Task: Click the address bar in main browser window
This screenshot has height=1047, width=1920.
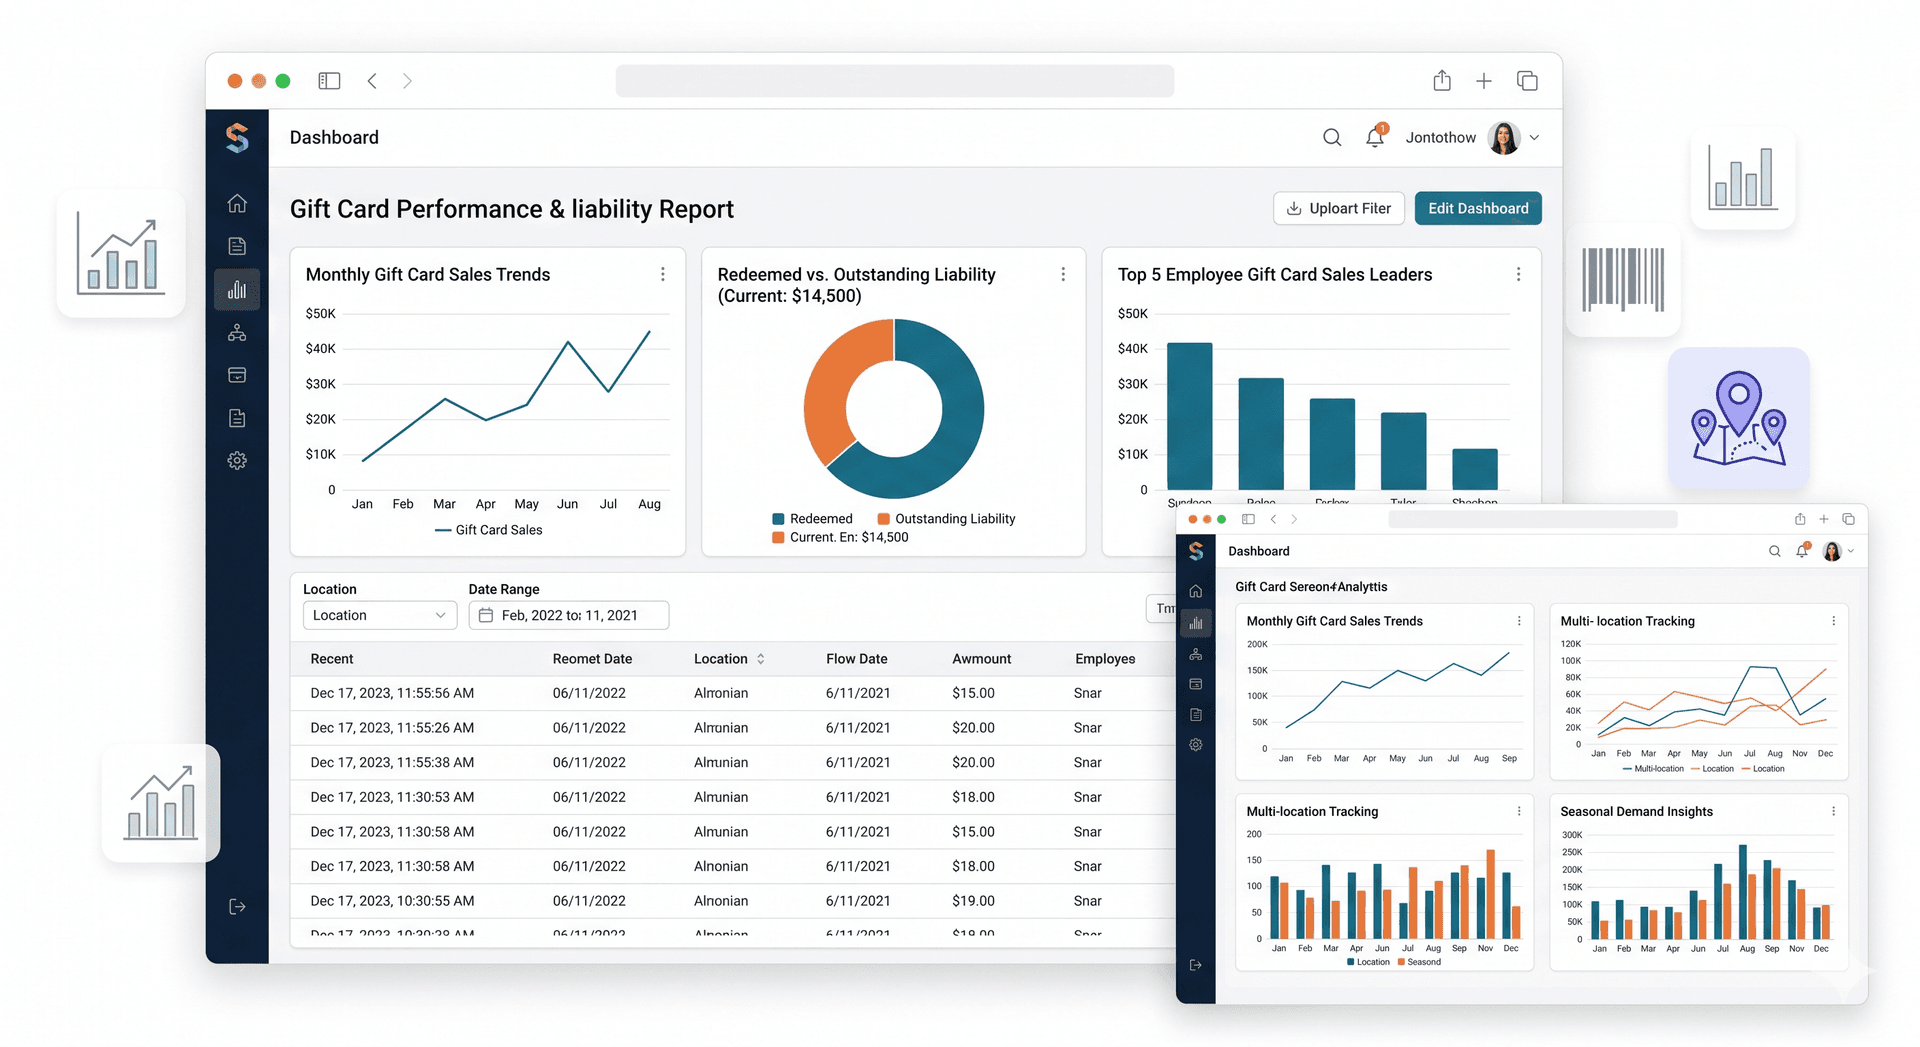Action: [895, 81]
